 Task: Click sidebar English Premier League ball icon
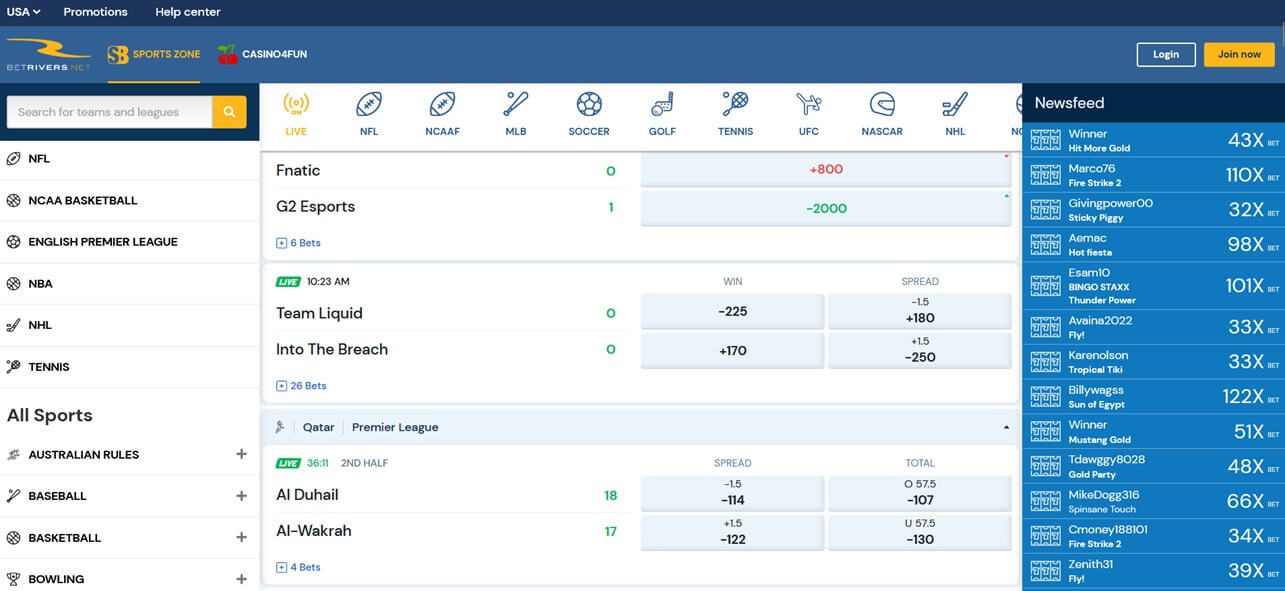[x=14, y=242]
